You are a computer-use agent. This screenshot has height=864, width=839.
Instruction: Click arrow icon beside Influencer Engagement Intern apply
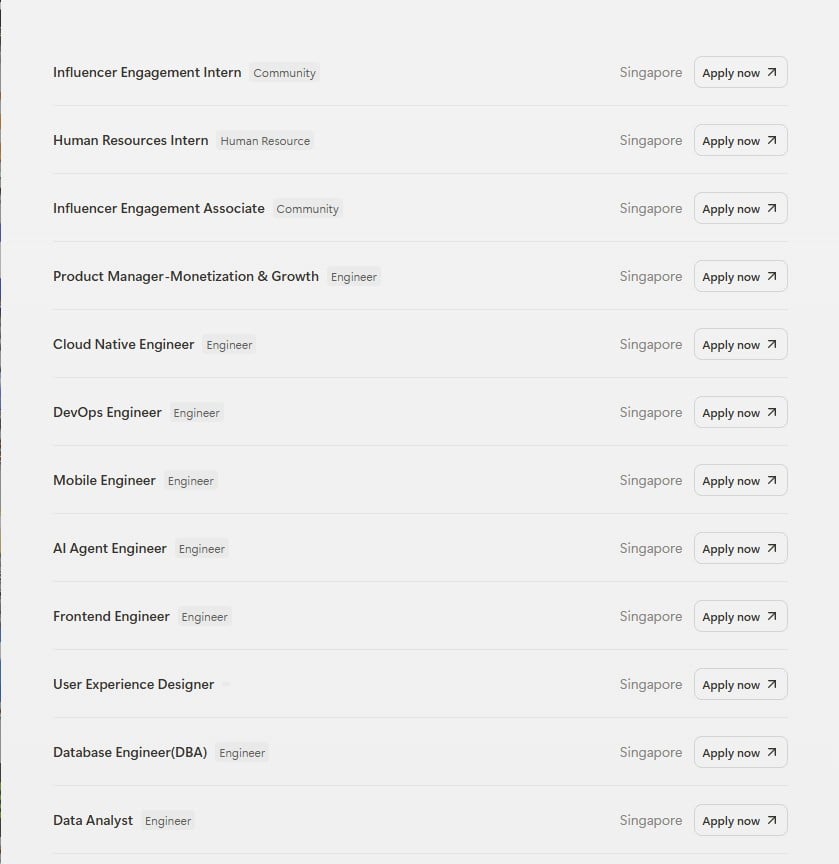(x=772, y=72)
